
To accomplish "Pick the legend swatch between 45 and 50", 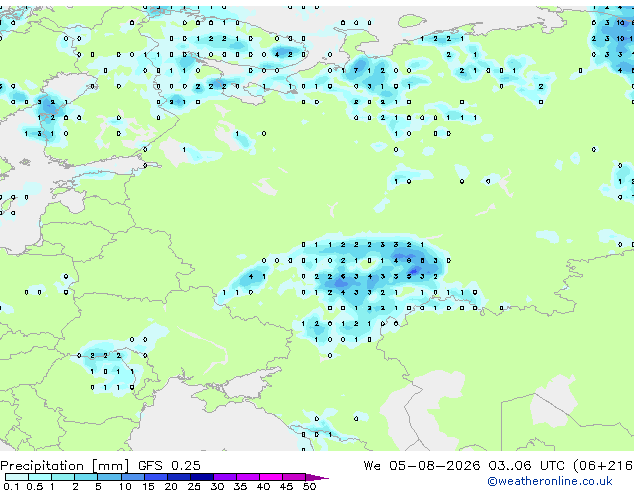I will point(294,477).
